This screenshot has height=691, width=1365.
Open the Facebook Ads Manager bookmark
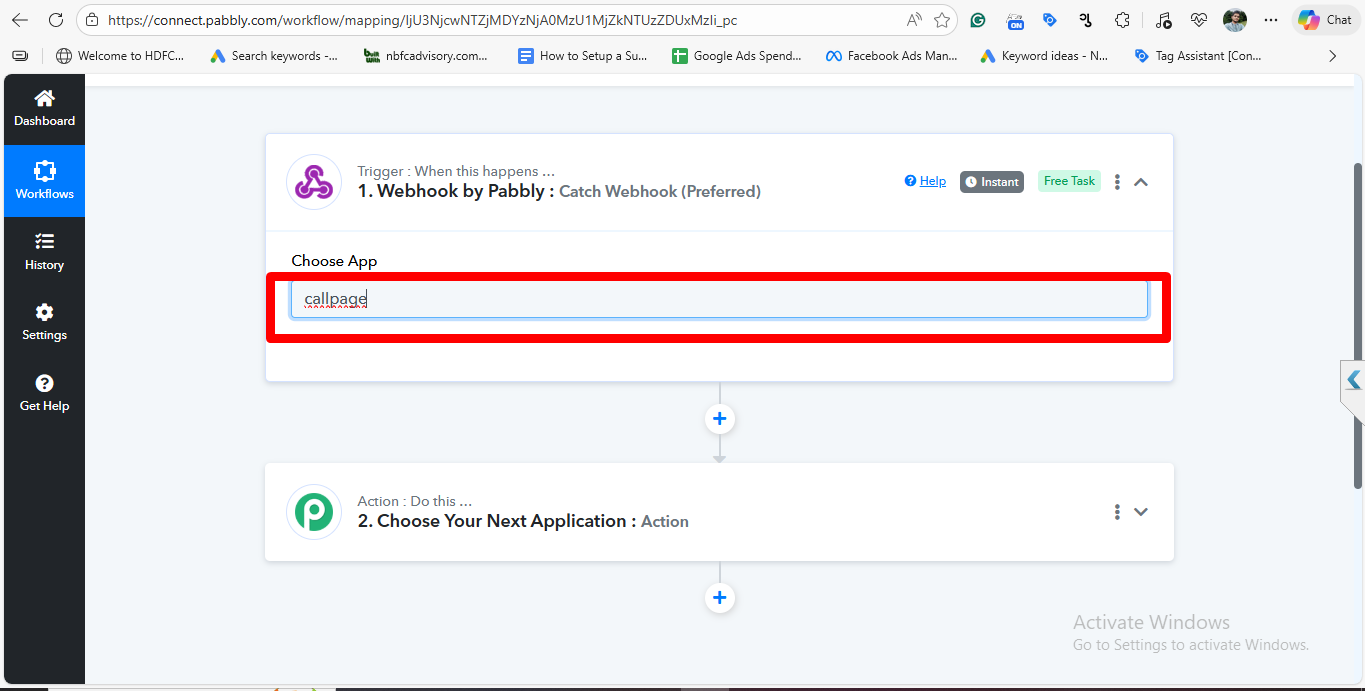pyautogui.click(x=891, y=56)
